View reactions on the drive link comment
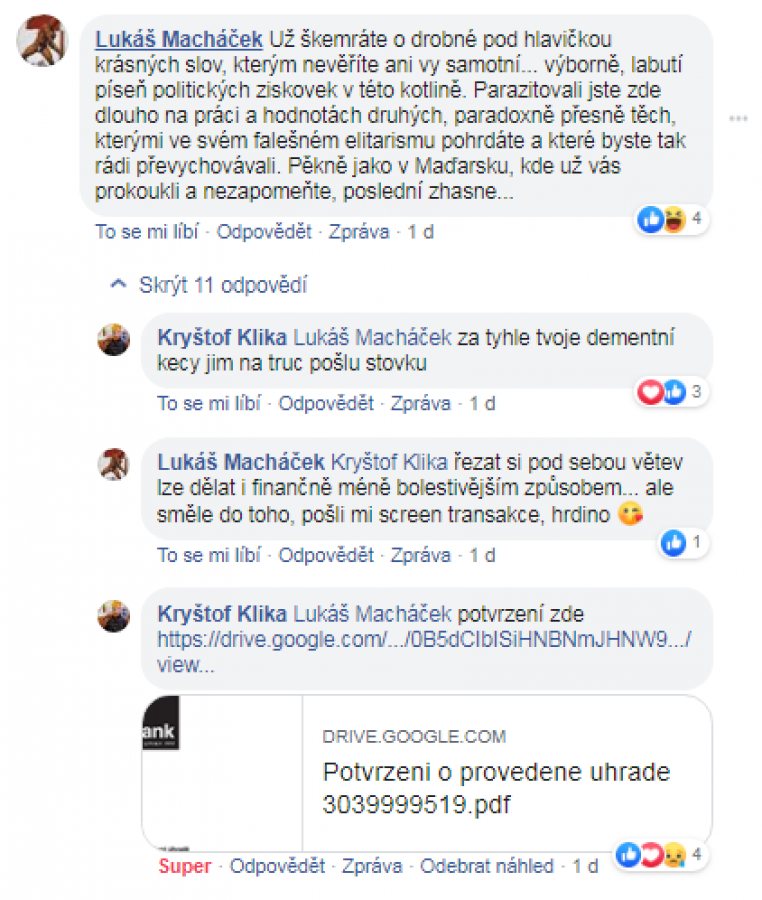762x900 pixels. (x=660, y=855)
